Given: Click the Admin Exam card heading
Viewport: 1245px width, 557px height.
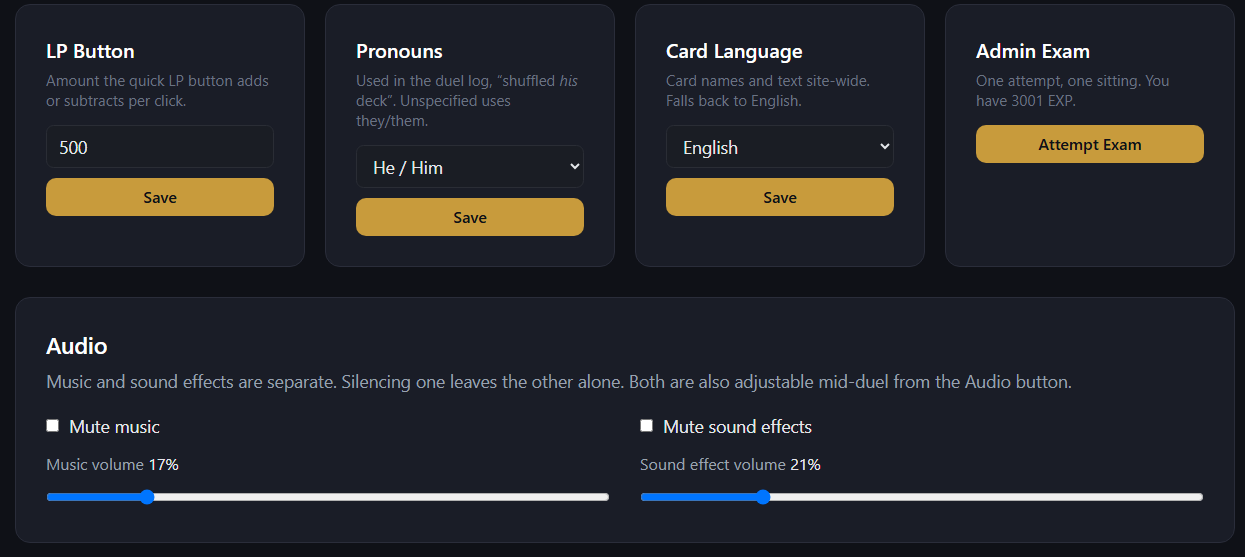Looking at the screenshot, I should pos(1033,51).
